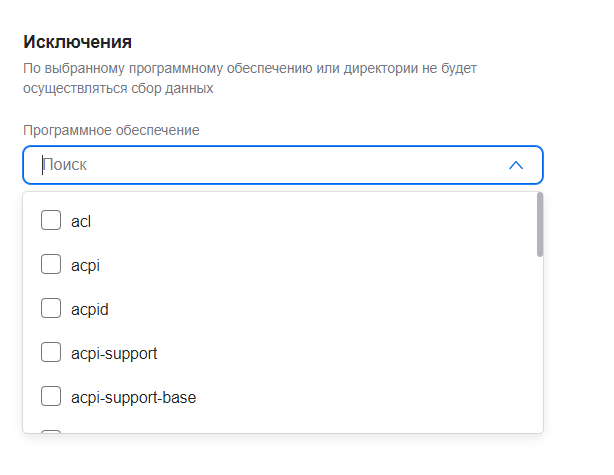Screen dimensions: 614x475
Task: Choose the acpi option label
Action: pyautogui.click(x=86, y=265)
